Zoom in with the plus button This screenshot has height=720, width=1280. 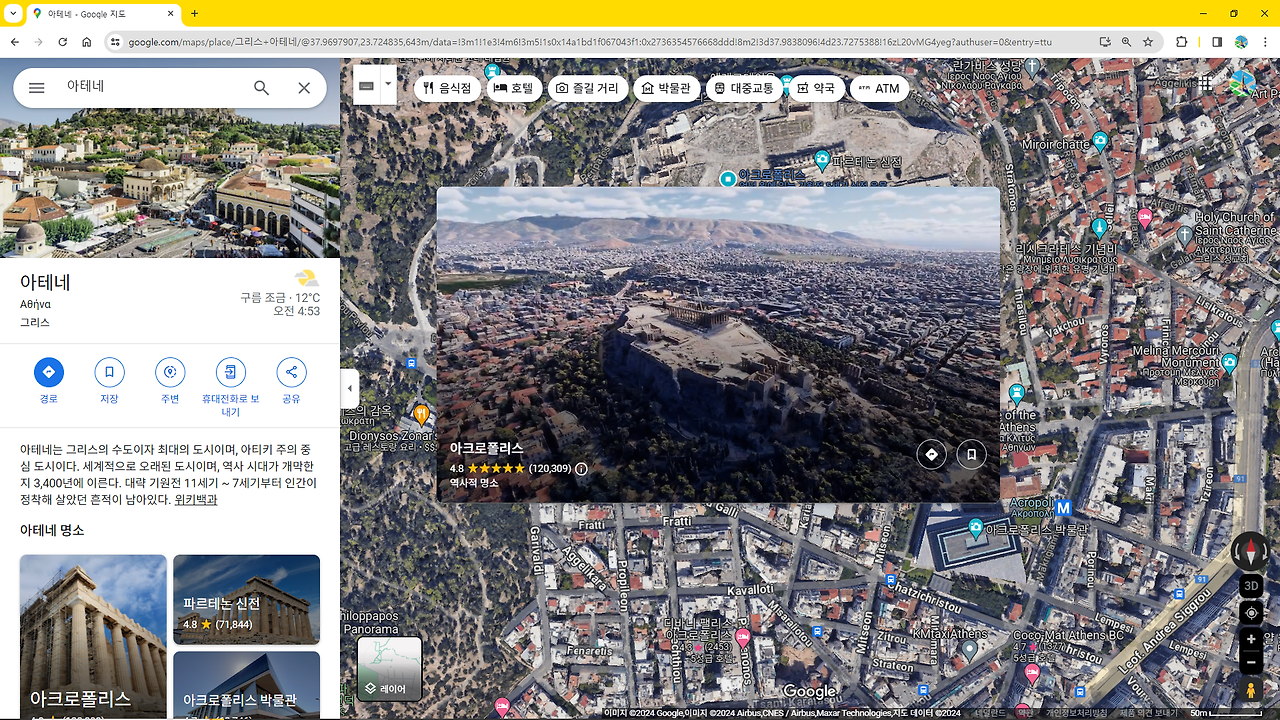click(1251, 639)
